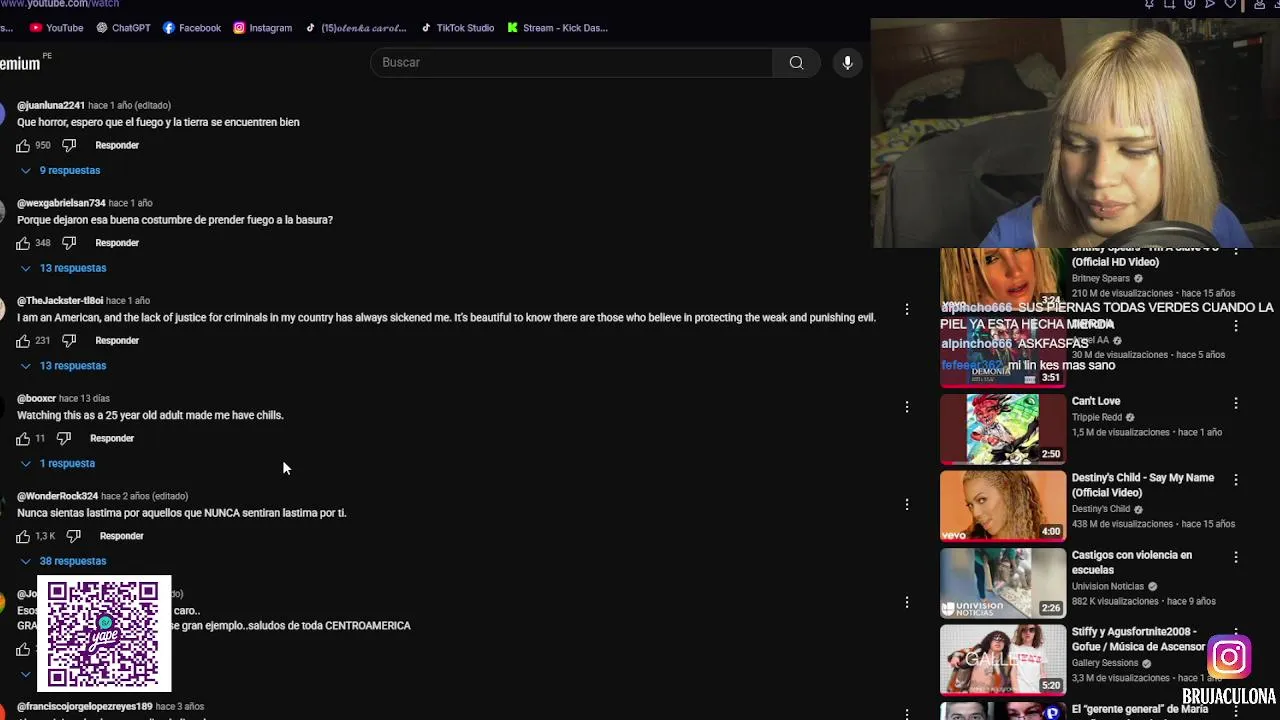Open Destiny's Child Say My Name thumbnail

click(x=1003, y=506)
